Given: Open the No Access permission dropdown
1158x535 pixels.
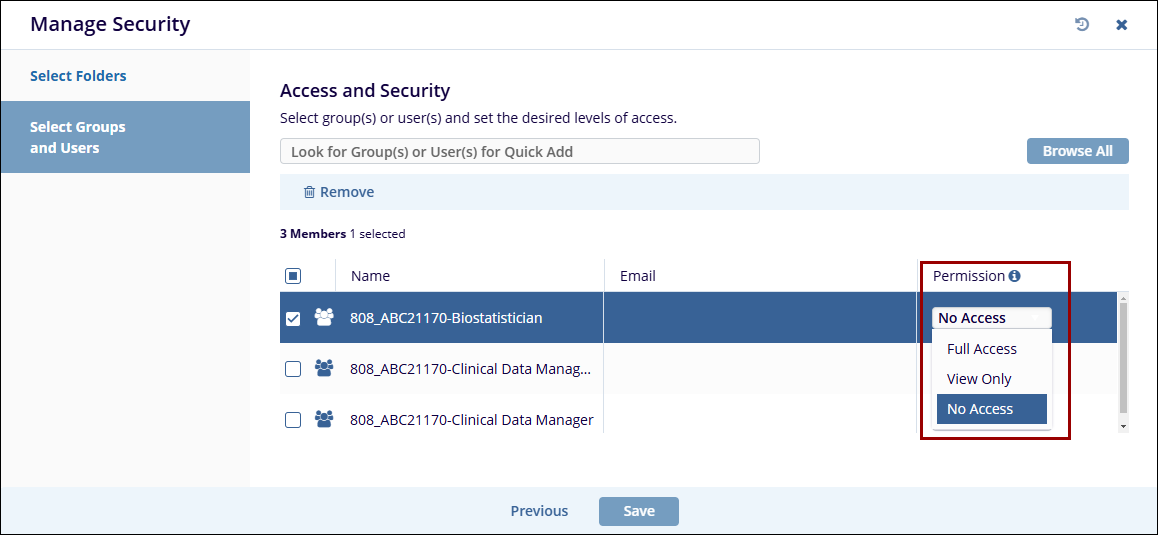Looking at the screenshot, I should 991,318.
